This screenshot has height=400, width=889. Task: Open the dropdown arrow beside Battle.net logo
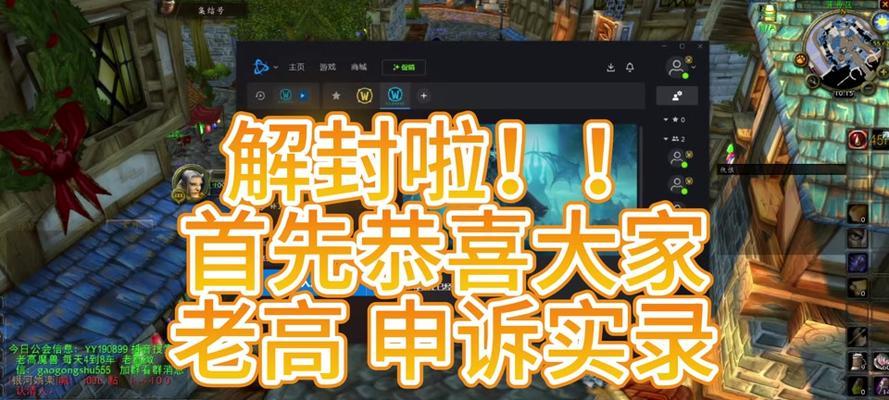coord(276,67)
